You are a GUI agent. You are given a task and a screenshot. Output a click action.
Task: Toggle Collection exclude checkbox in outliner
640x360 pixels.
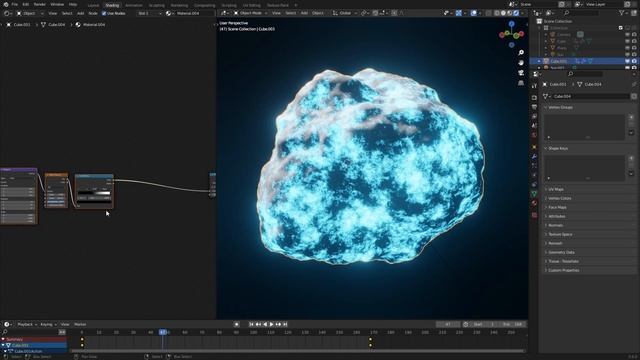(x=621, y=28)
